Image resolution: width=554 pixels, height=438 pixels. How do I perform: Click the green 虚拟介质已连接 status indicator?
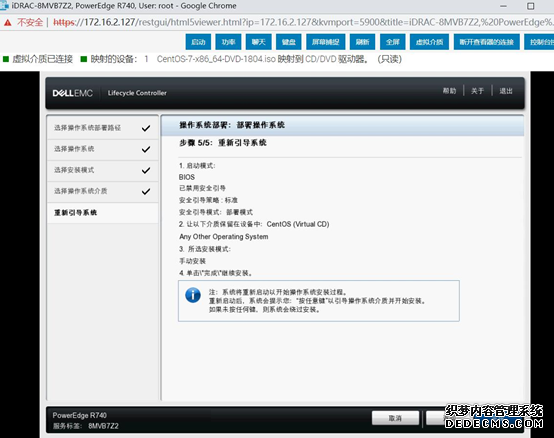pos(6,59)
